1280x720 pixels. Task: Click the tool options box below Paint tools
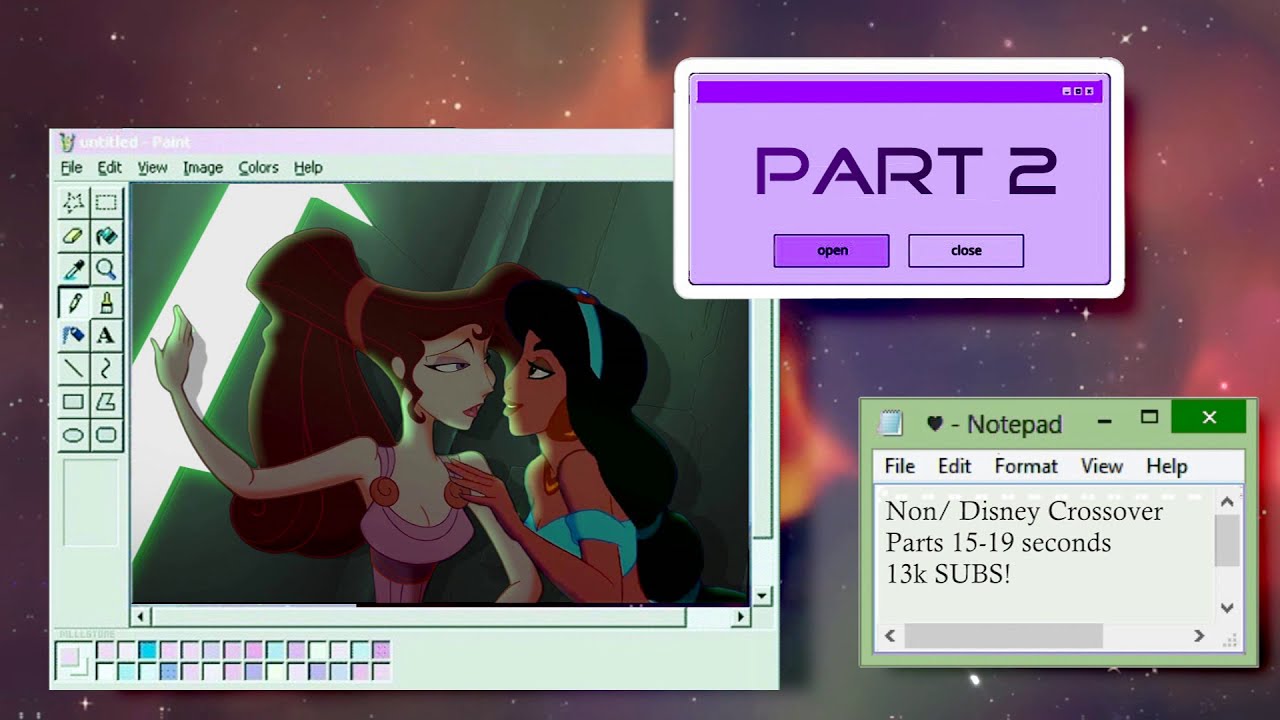[91, 503]
